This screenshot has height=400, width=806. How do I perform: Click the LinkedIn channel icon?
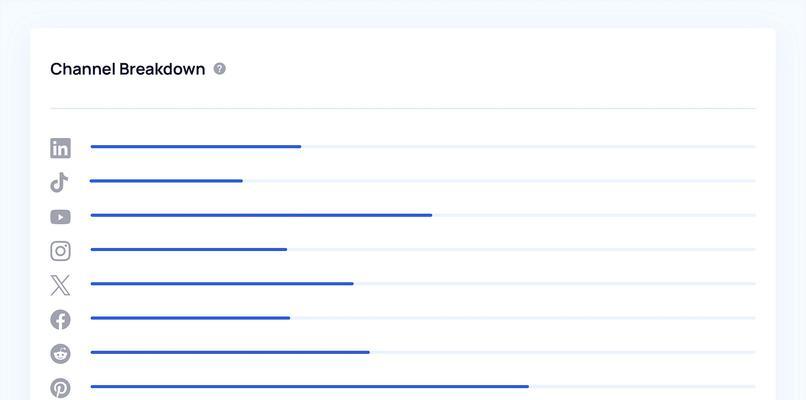coord(60,148)
